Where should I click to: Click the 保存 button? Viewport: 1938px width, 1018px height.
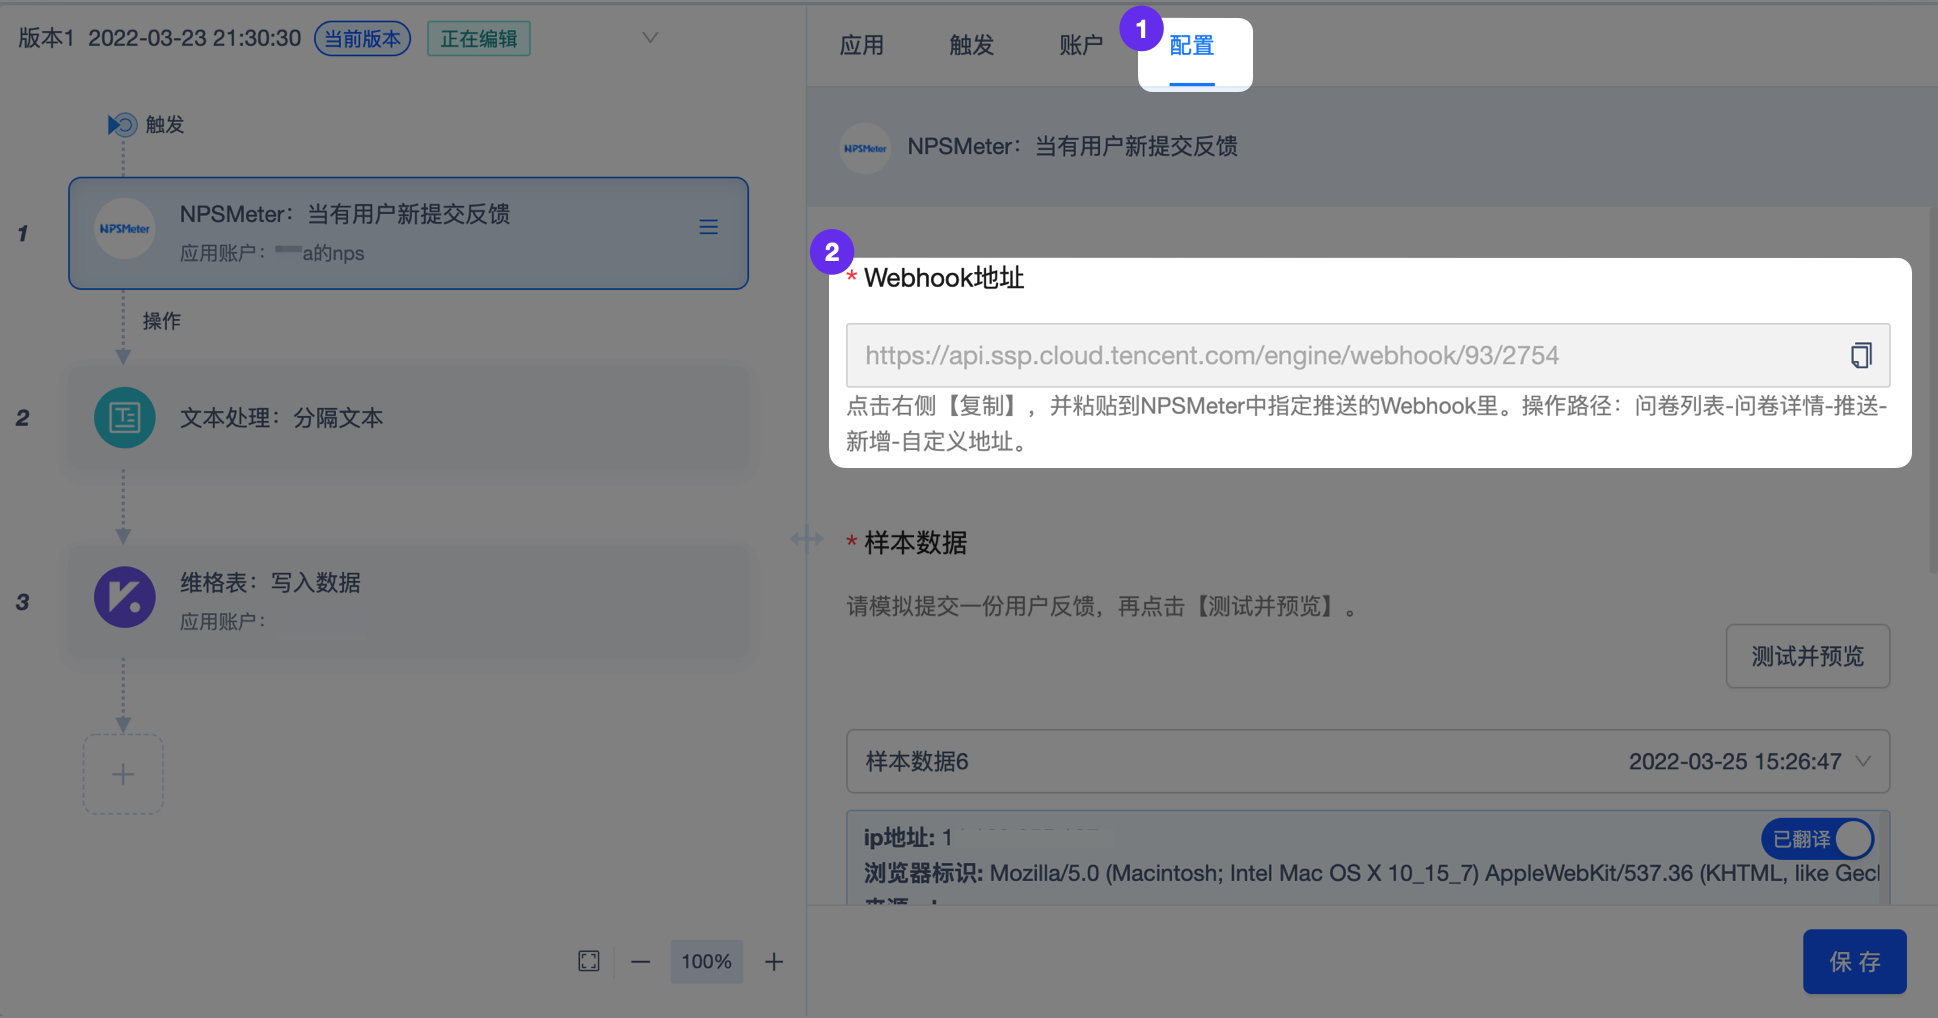coord(1855,962)
